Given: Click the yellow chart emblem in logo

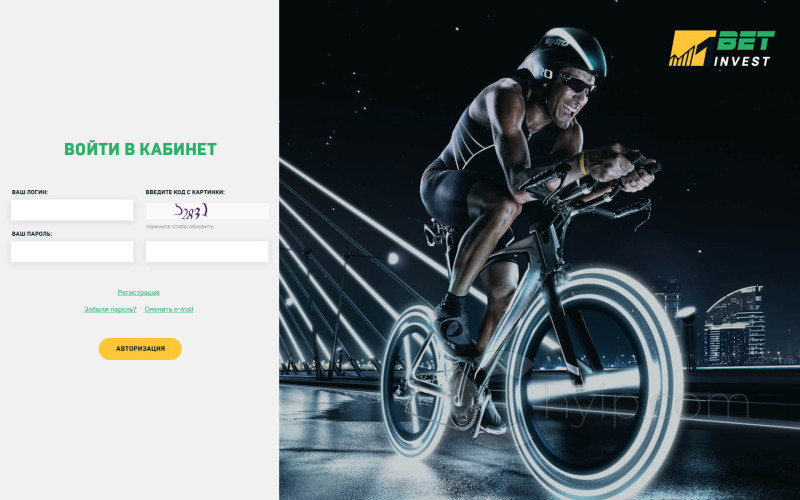Looking at the screenshot, I should pyautogui.click(x=692, y=48).
